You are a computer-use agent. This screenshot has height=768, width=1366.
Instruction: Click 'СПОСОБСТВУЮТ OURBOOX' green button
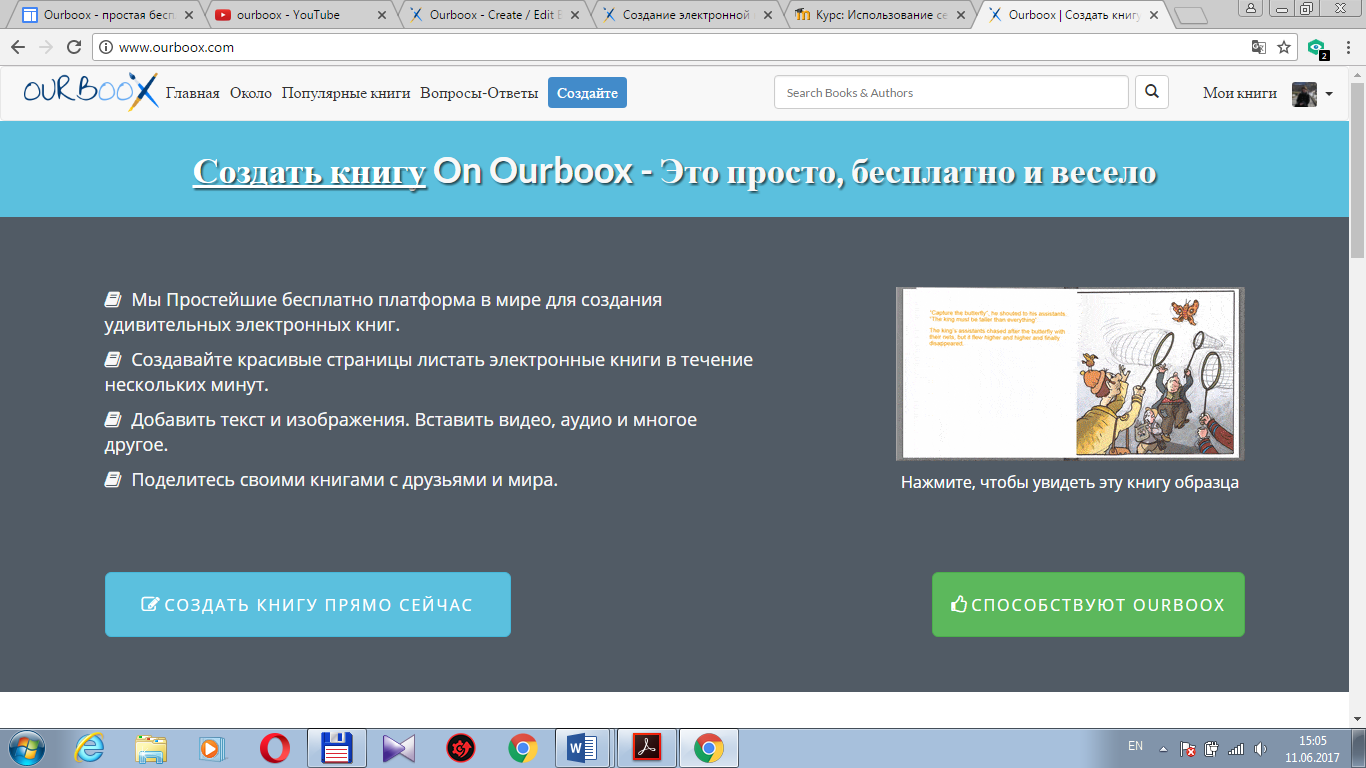(1088, 604)
